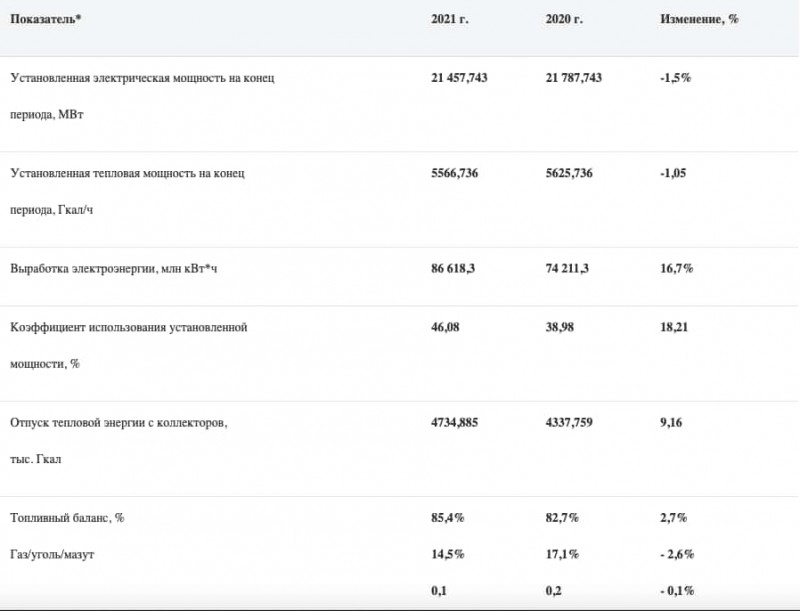Click the 9,16 change cell

click(671, 423)
